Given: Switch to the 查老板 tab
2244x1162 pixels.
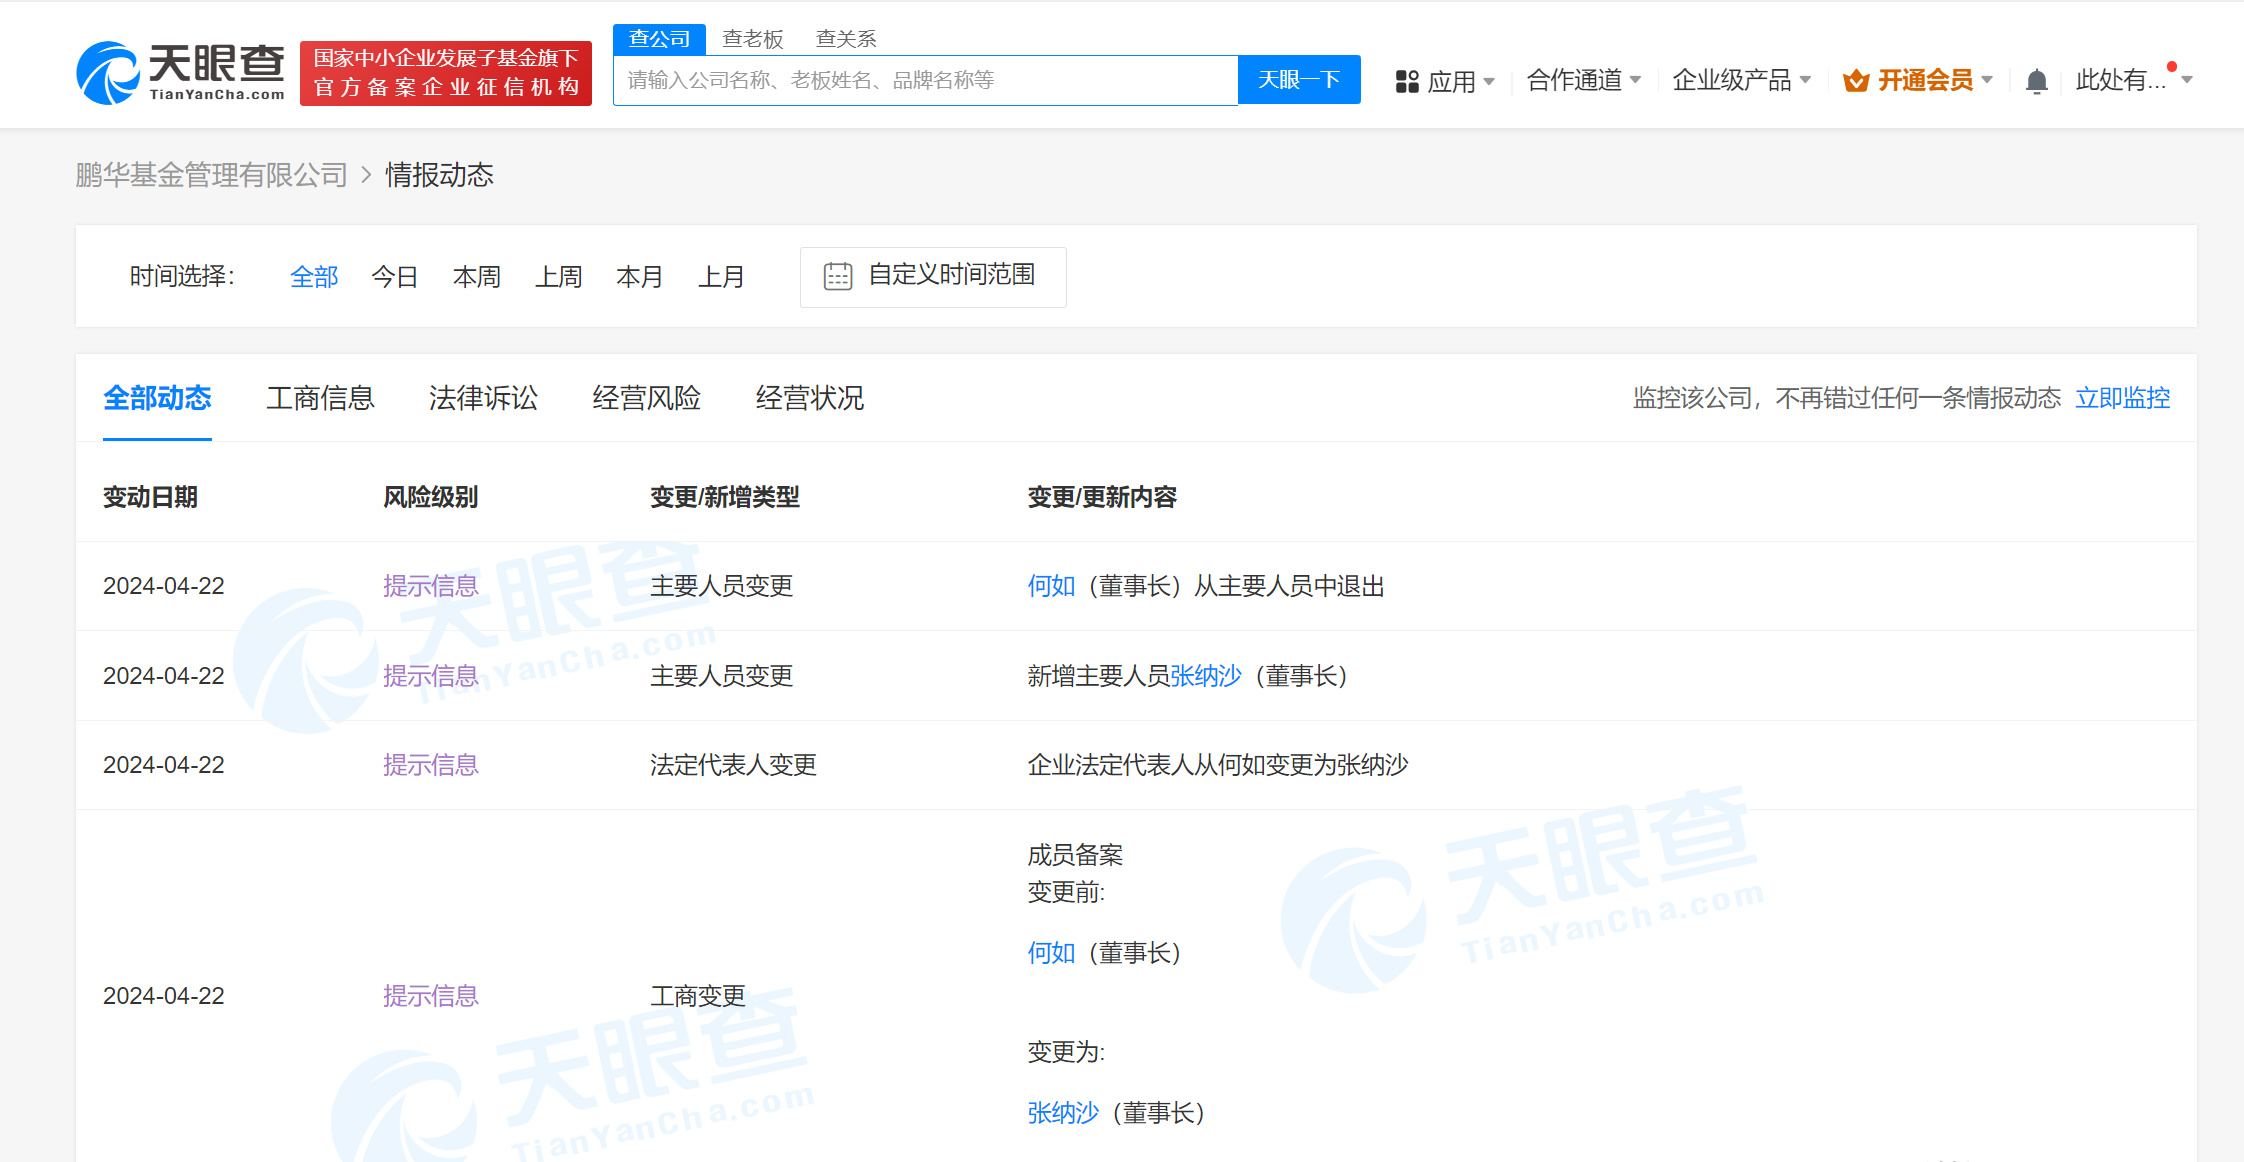Looking at the screenshot, I should click(753, 38).
